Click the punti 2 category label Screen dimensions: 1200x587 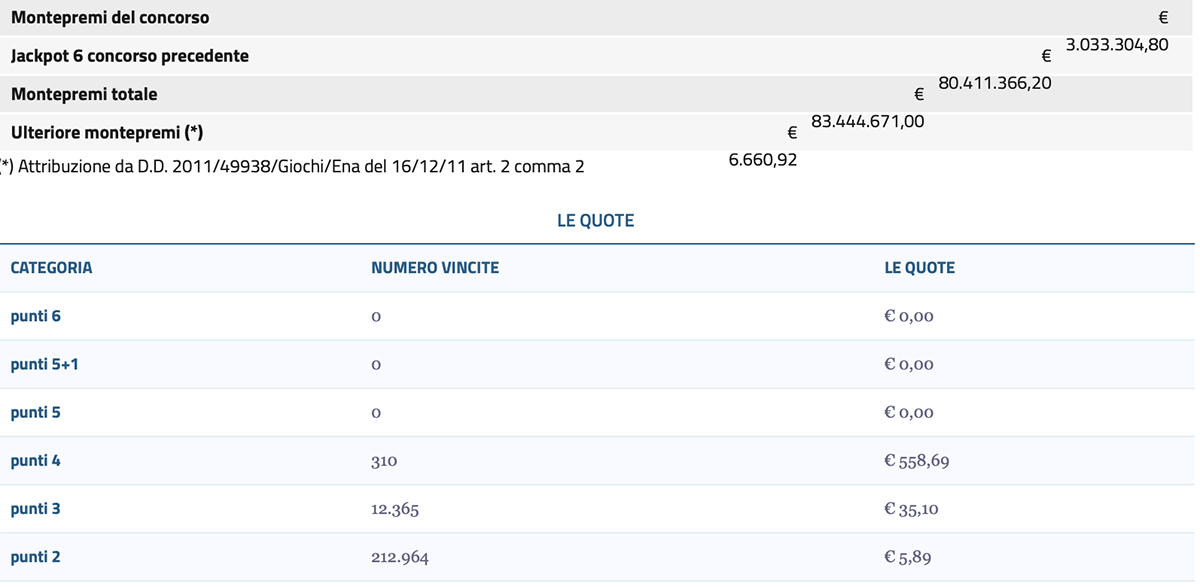(36, 556)
